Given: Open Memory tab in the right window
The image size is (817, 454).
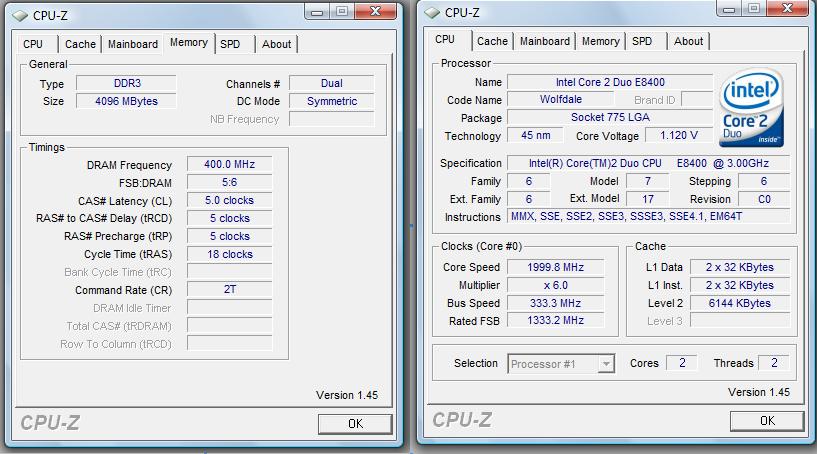Looking at the screenshot, I should coord(601,41).
